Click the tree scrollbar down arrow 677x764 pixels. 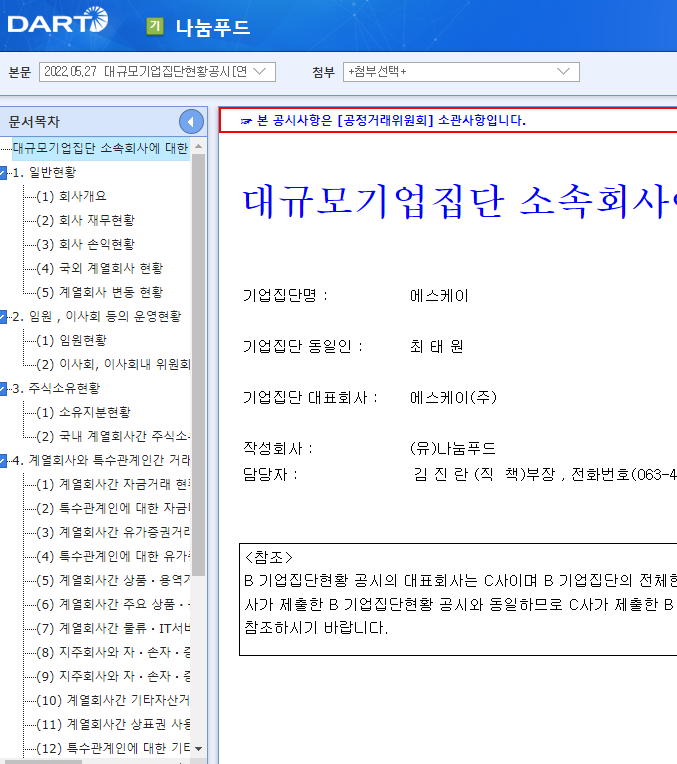tap(198, 748)
